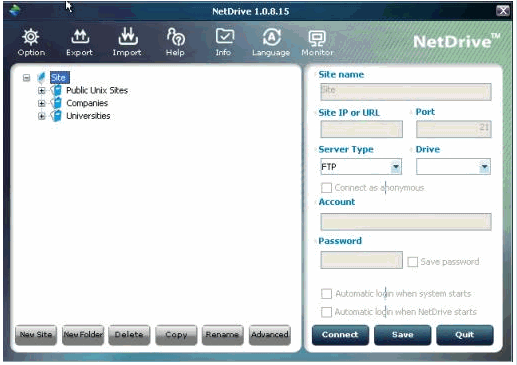
Task: Click the Export toolbar icon
Action: (80, 37)
